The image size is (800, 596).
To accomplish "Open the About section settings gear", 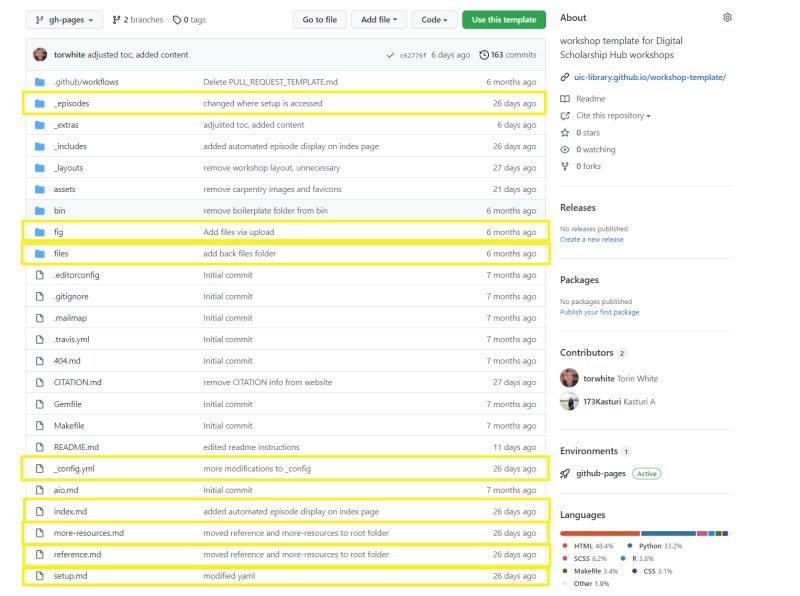I will point(729,17).
